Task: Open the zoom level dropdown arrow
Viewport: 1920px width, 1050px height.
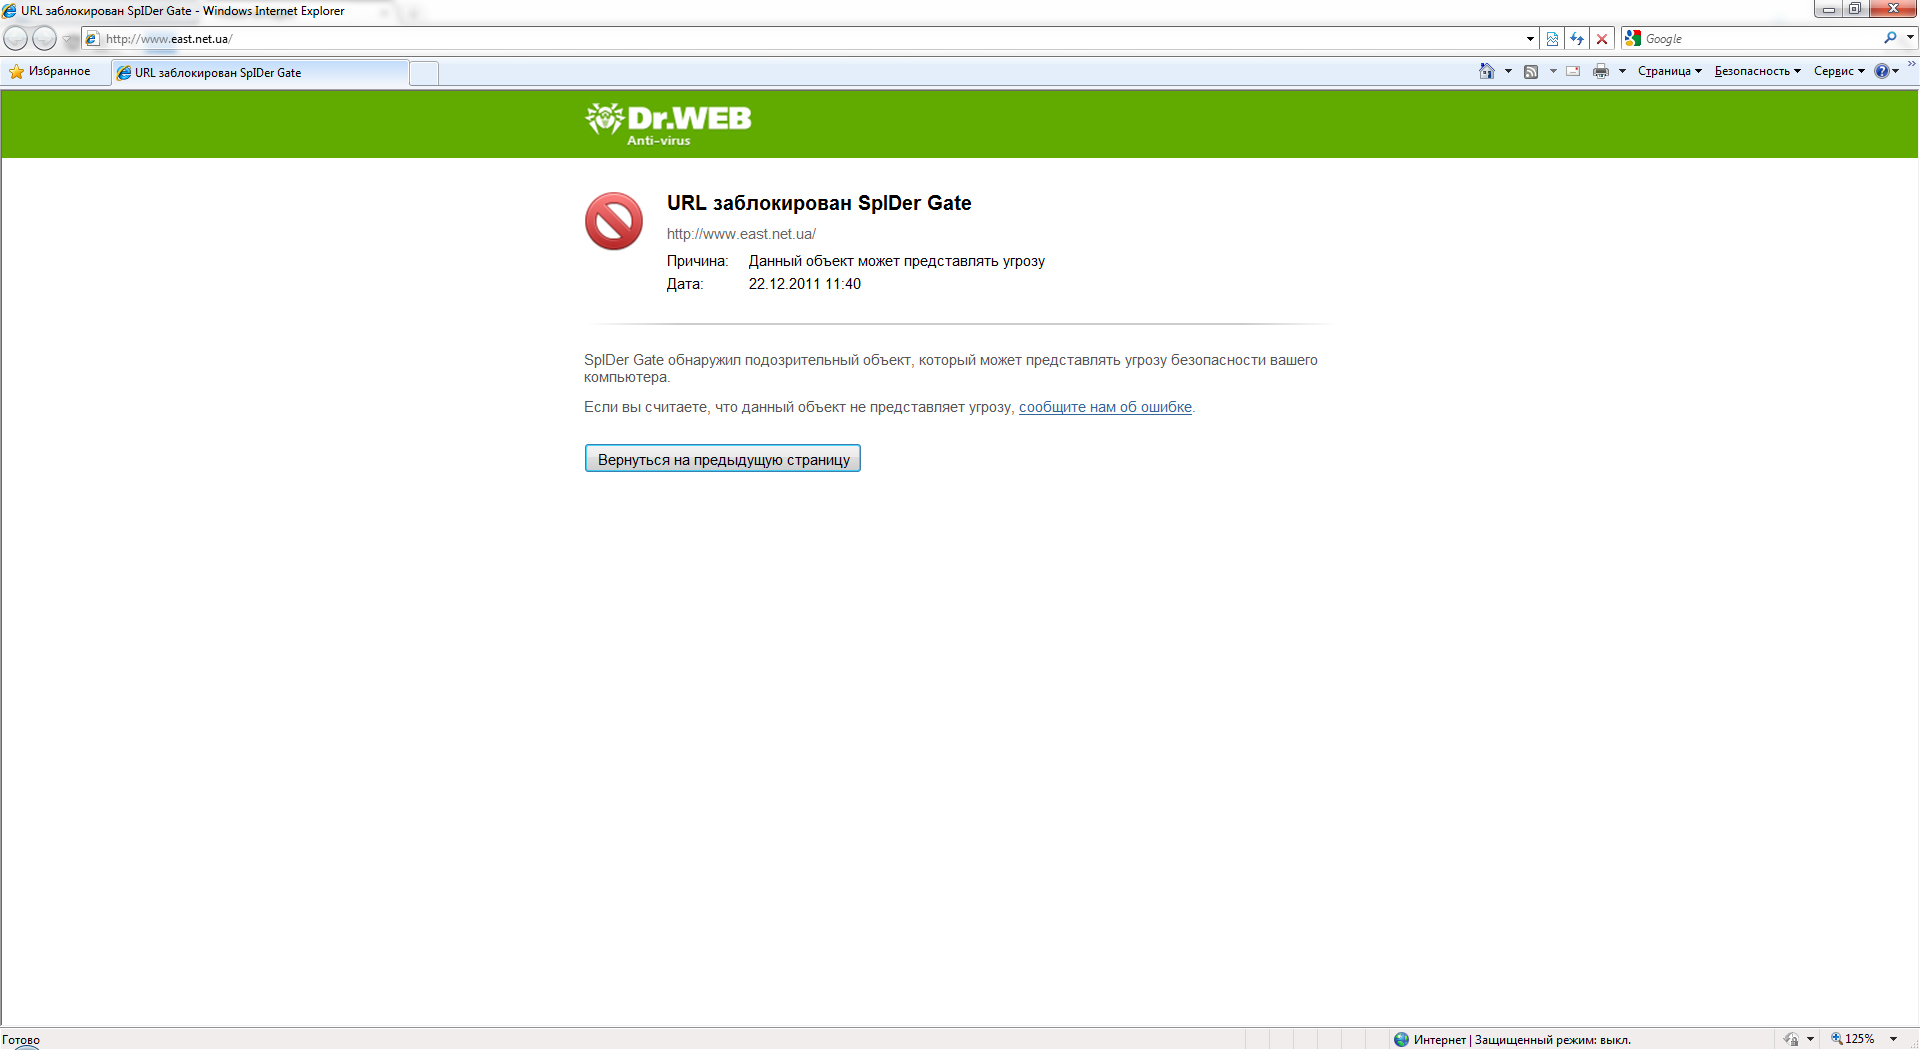Action: pos(1893,1039)
